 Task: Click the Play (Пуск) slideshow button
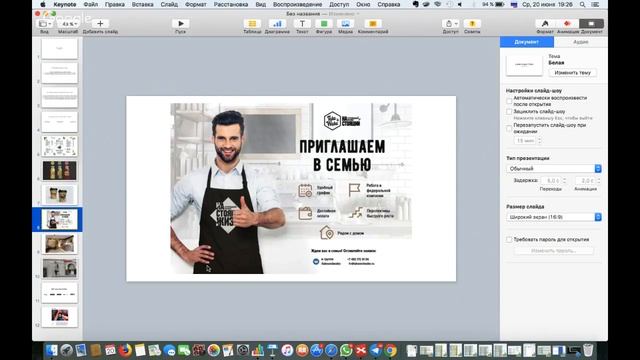pos(180,24)
